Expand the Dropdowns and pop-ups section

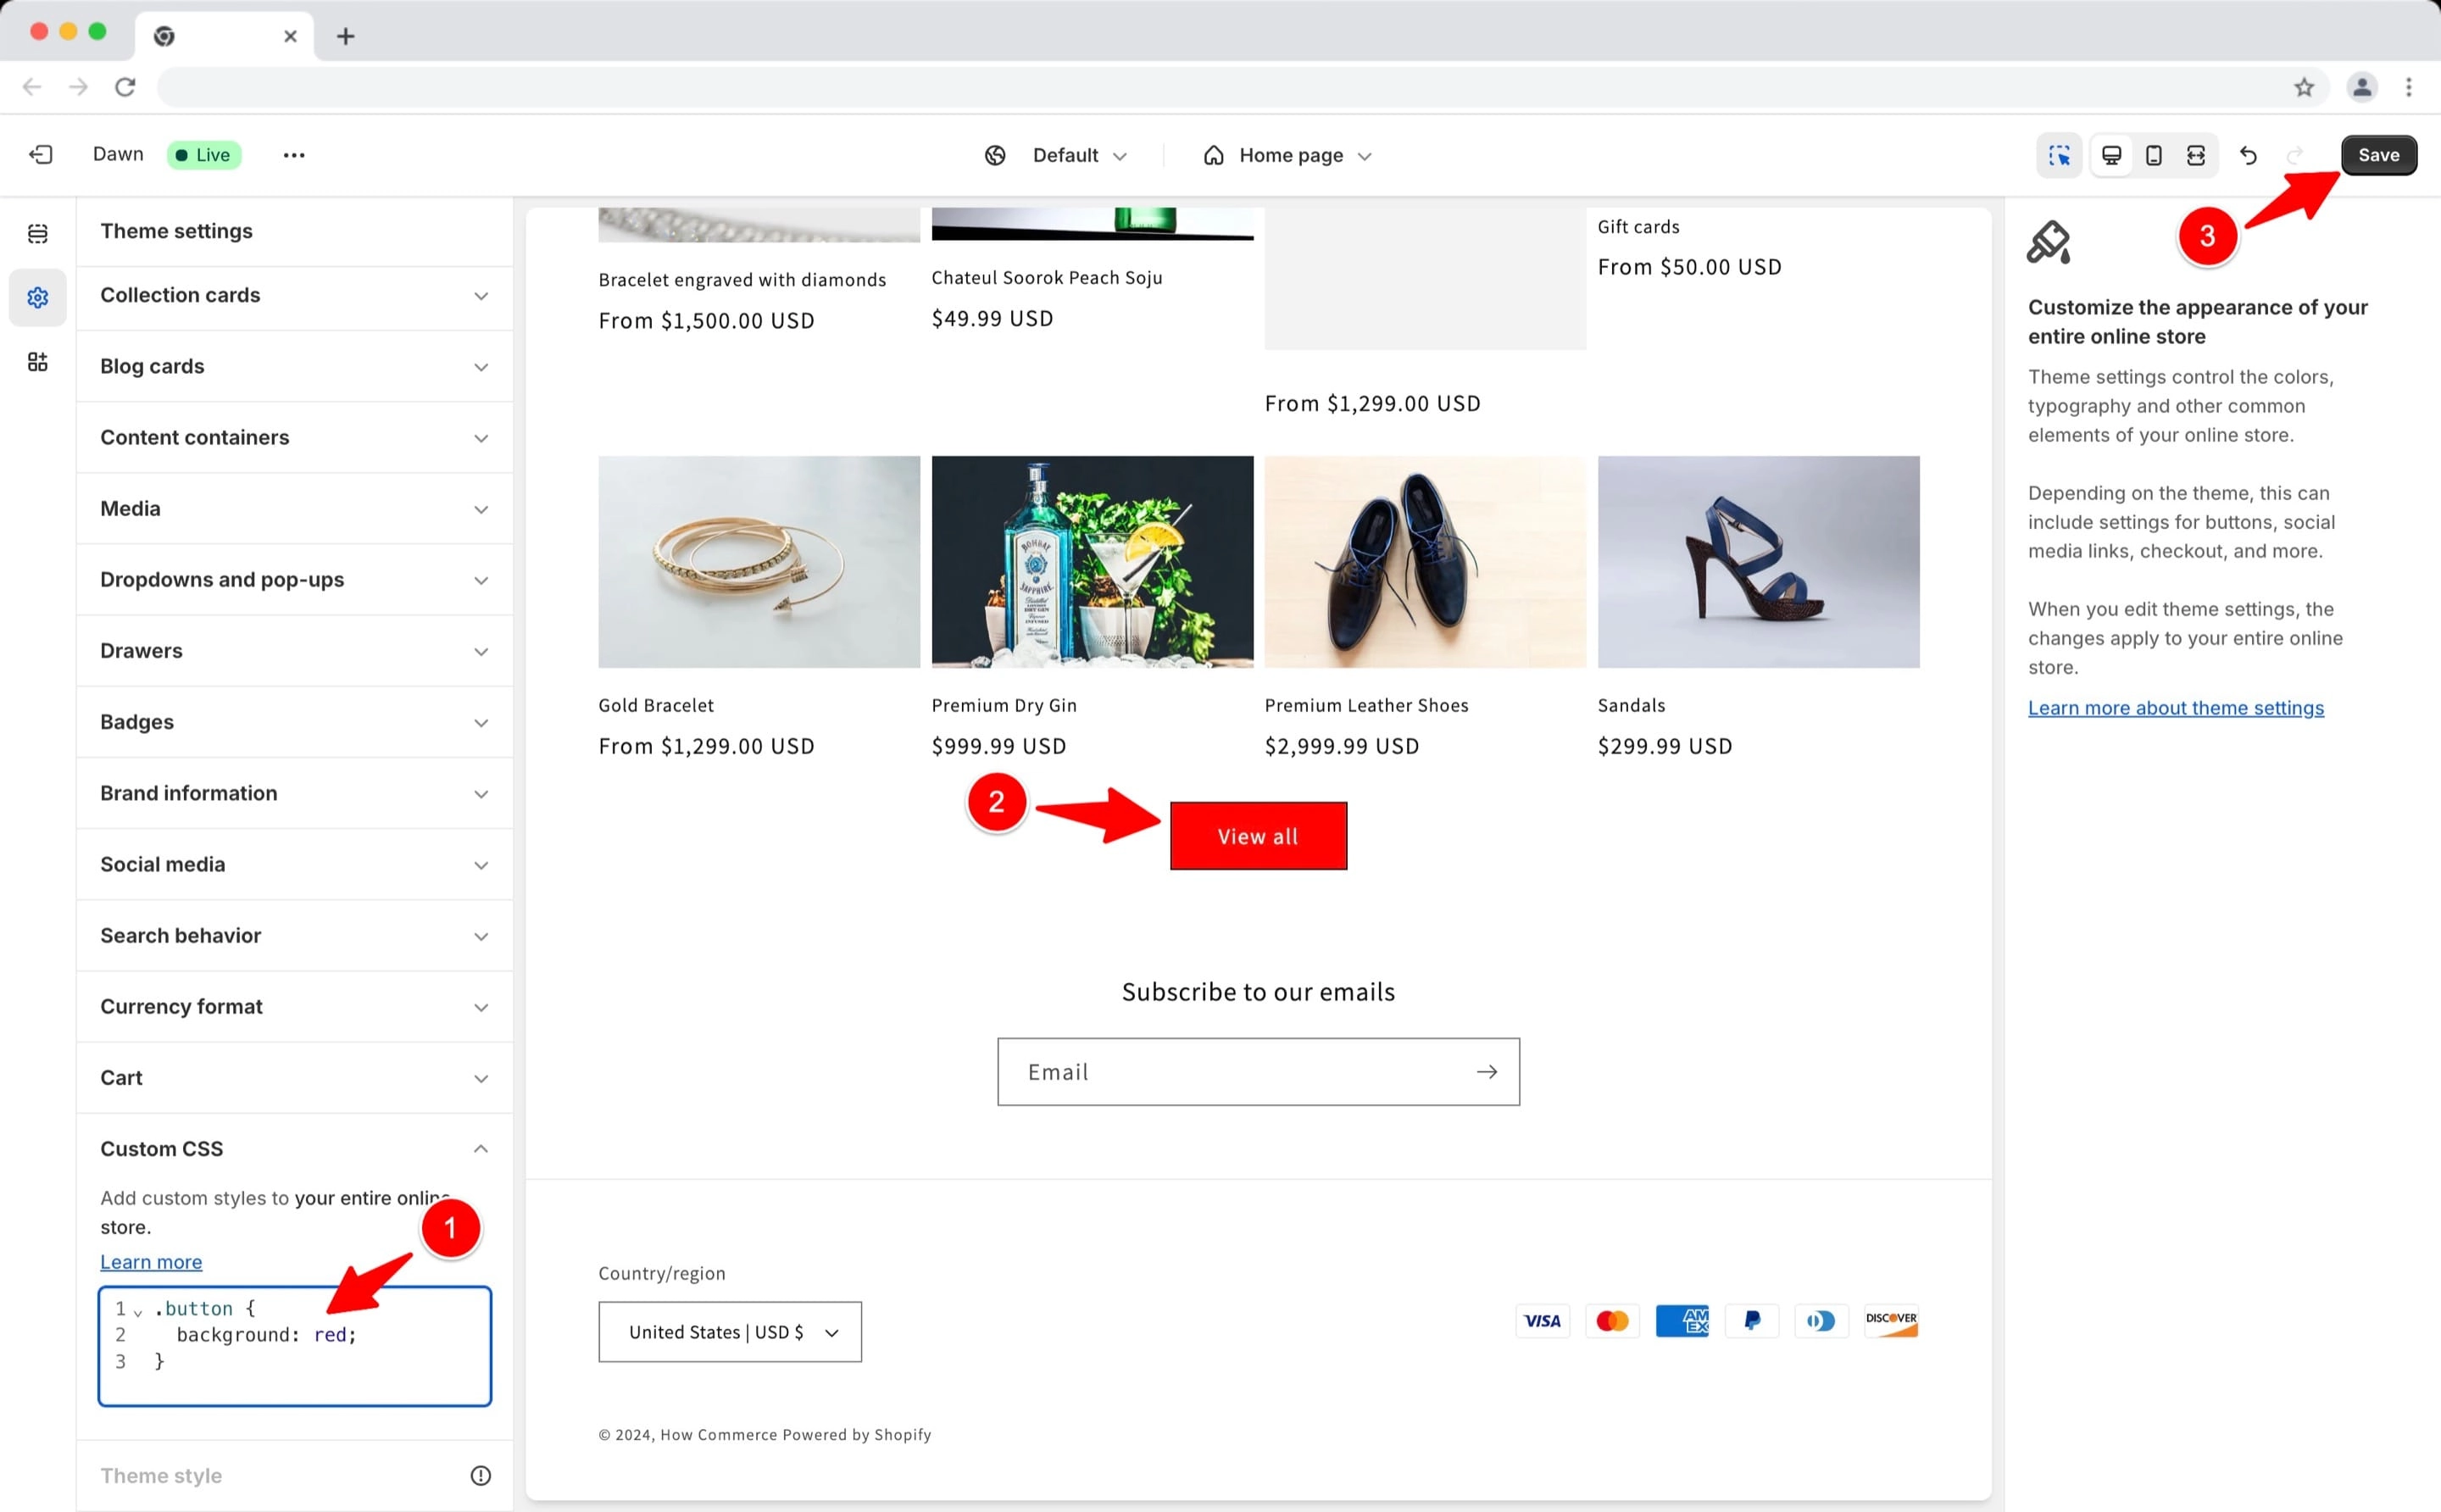coord(295,579)
